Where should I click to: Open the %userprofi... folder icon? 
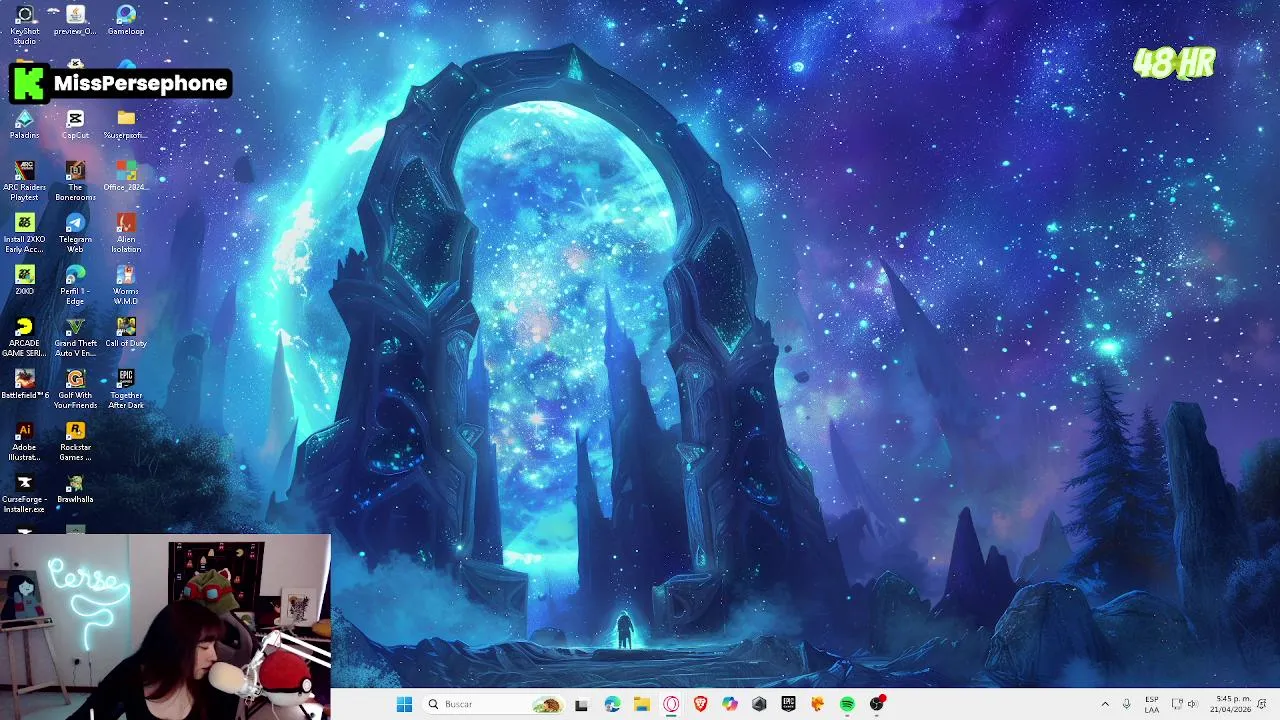[126, 124]
